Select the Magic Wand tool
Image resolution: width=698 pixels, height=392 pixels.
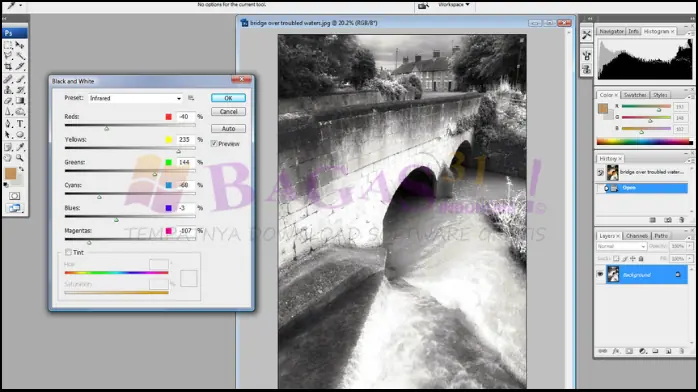click(x=20, y=56)
